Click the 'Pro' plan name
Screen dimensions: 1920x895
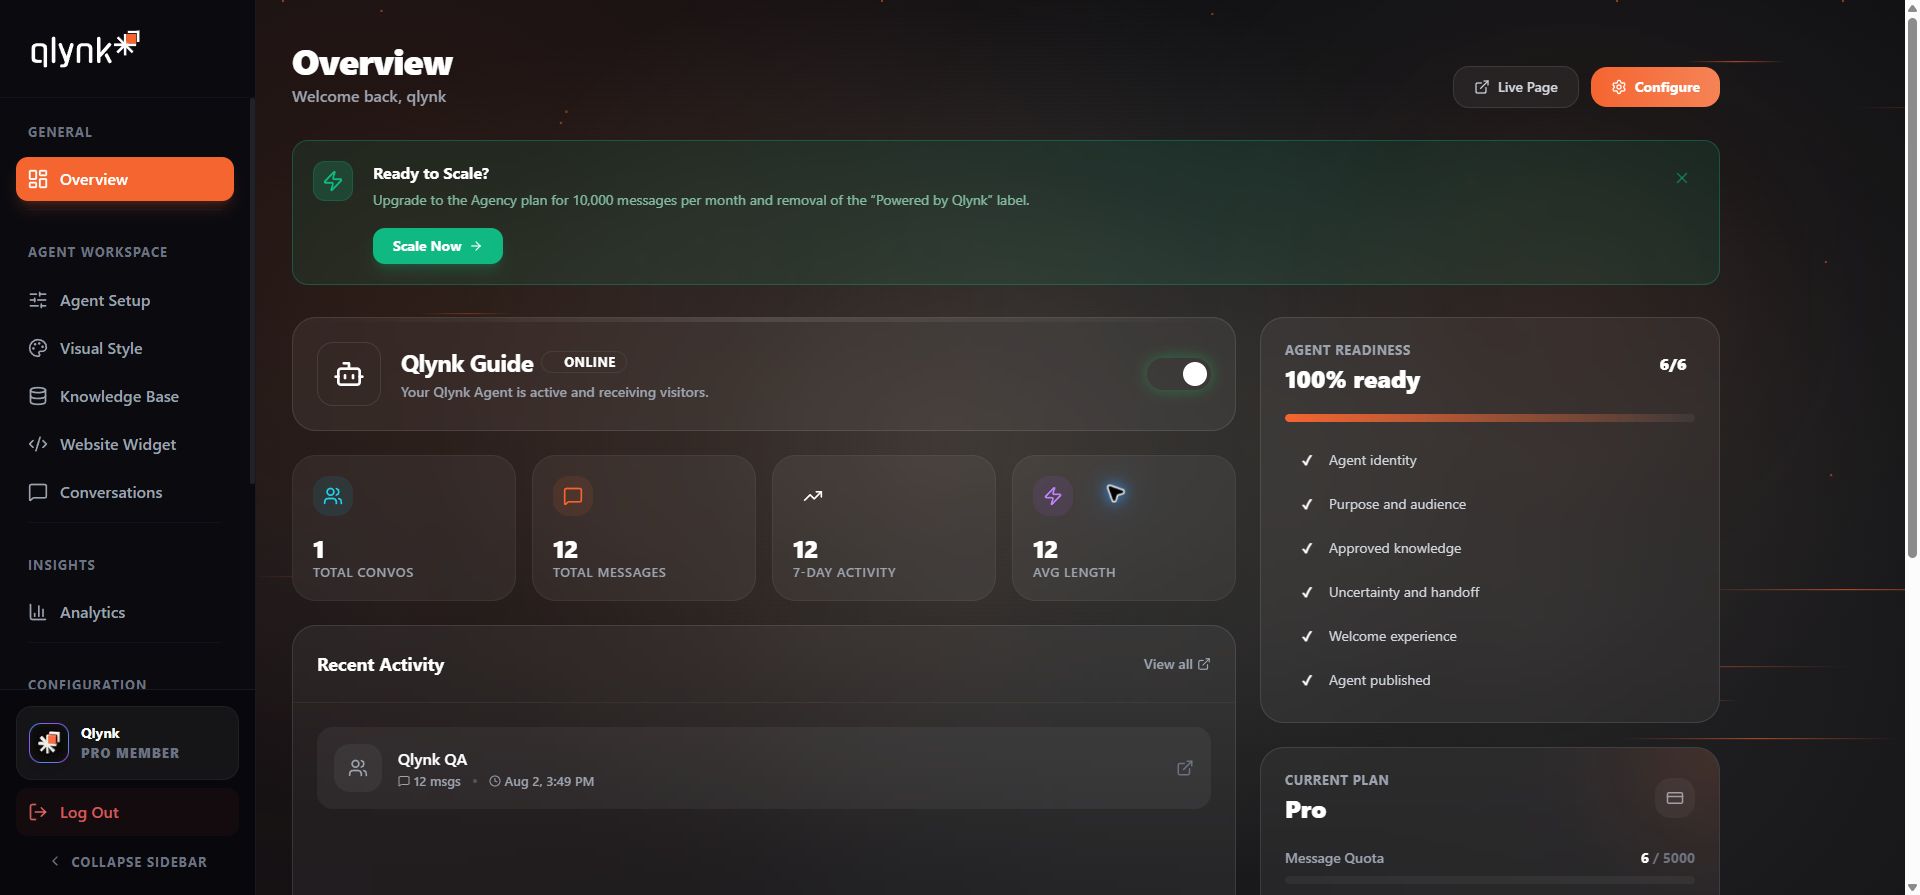[x=1306, y=810]
